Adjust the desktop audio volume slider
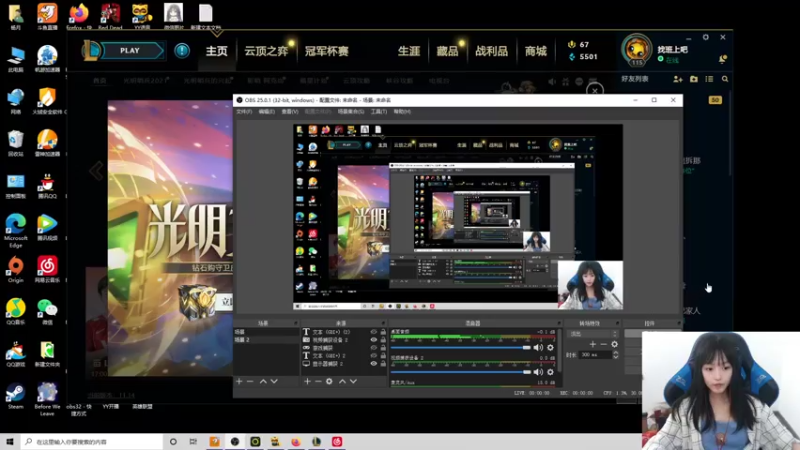Viewport: 800px width, 450px height. click(x=461, y=348)
